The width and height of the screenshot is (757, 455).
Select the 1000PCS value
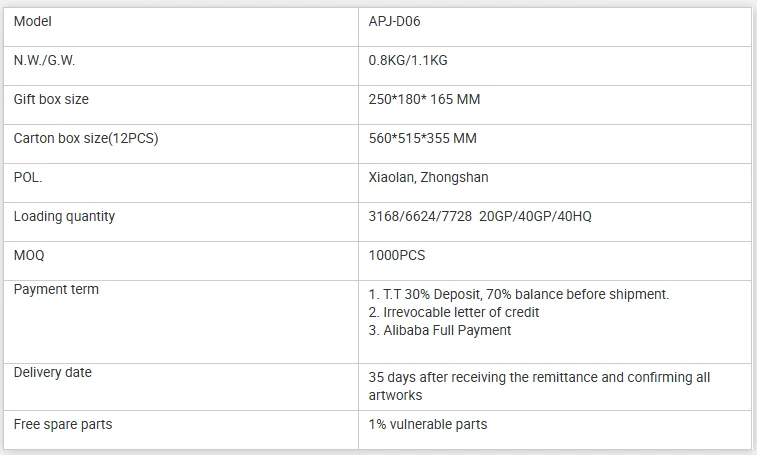pos(397,255)
